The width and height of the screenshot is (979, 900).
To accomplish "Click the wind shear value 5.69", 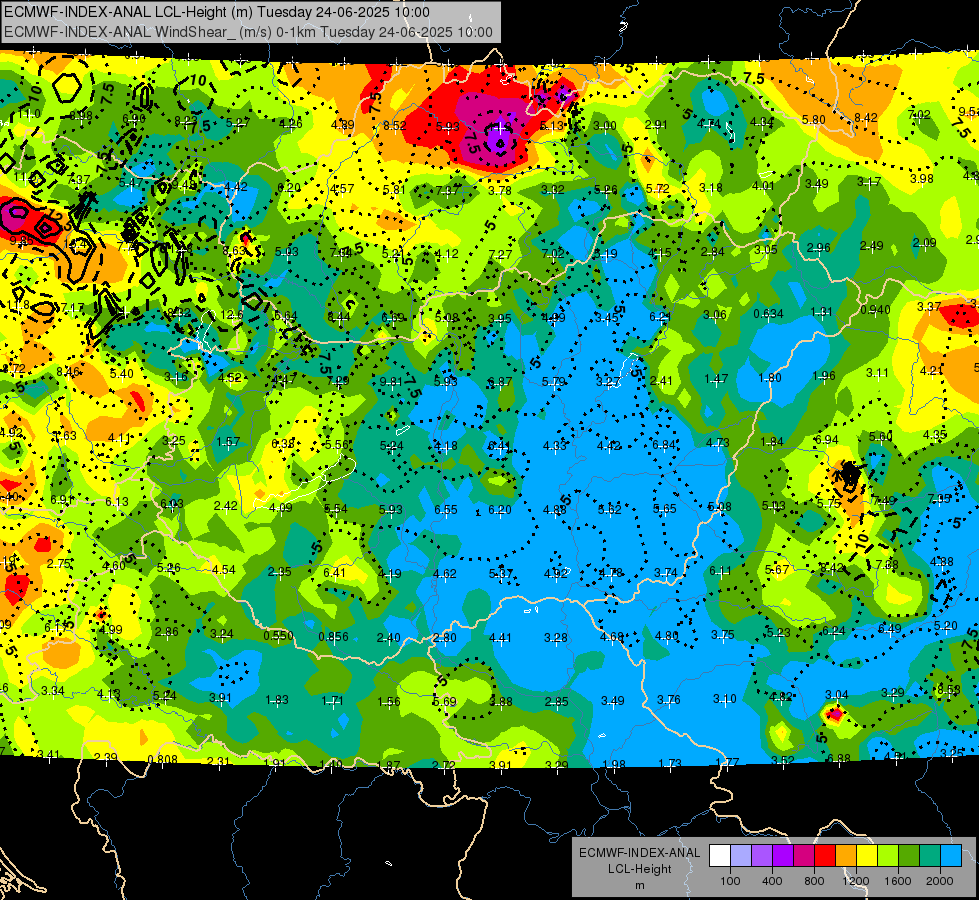I will 445,701.
